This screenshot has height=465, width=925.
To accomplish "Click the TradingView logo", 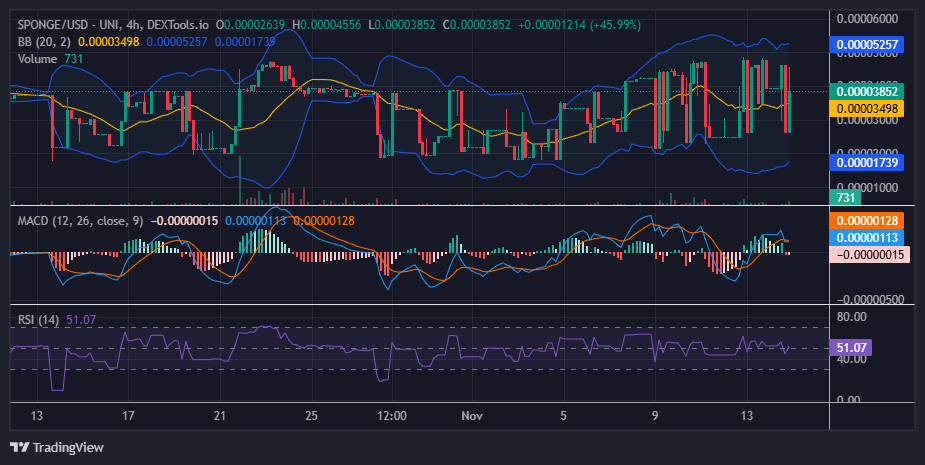I will point(19,447).
